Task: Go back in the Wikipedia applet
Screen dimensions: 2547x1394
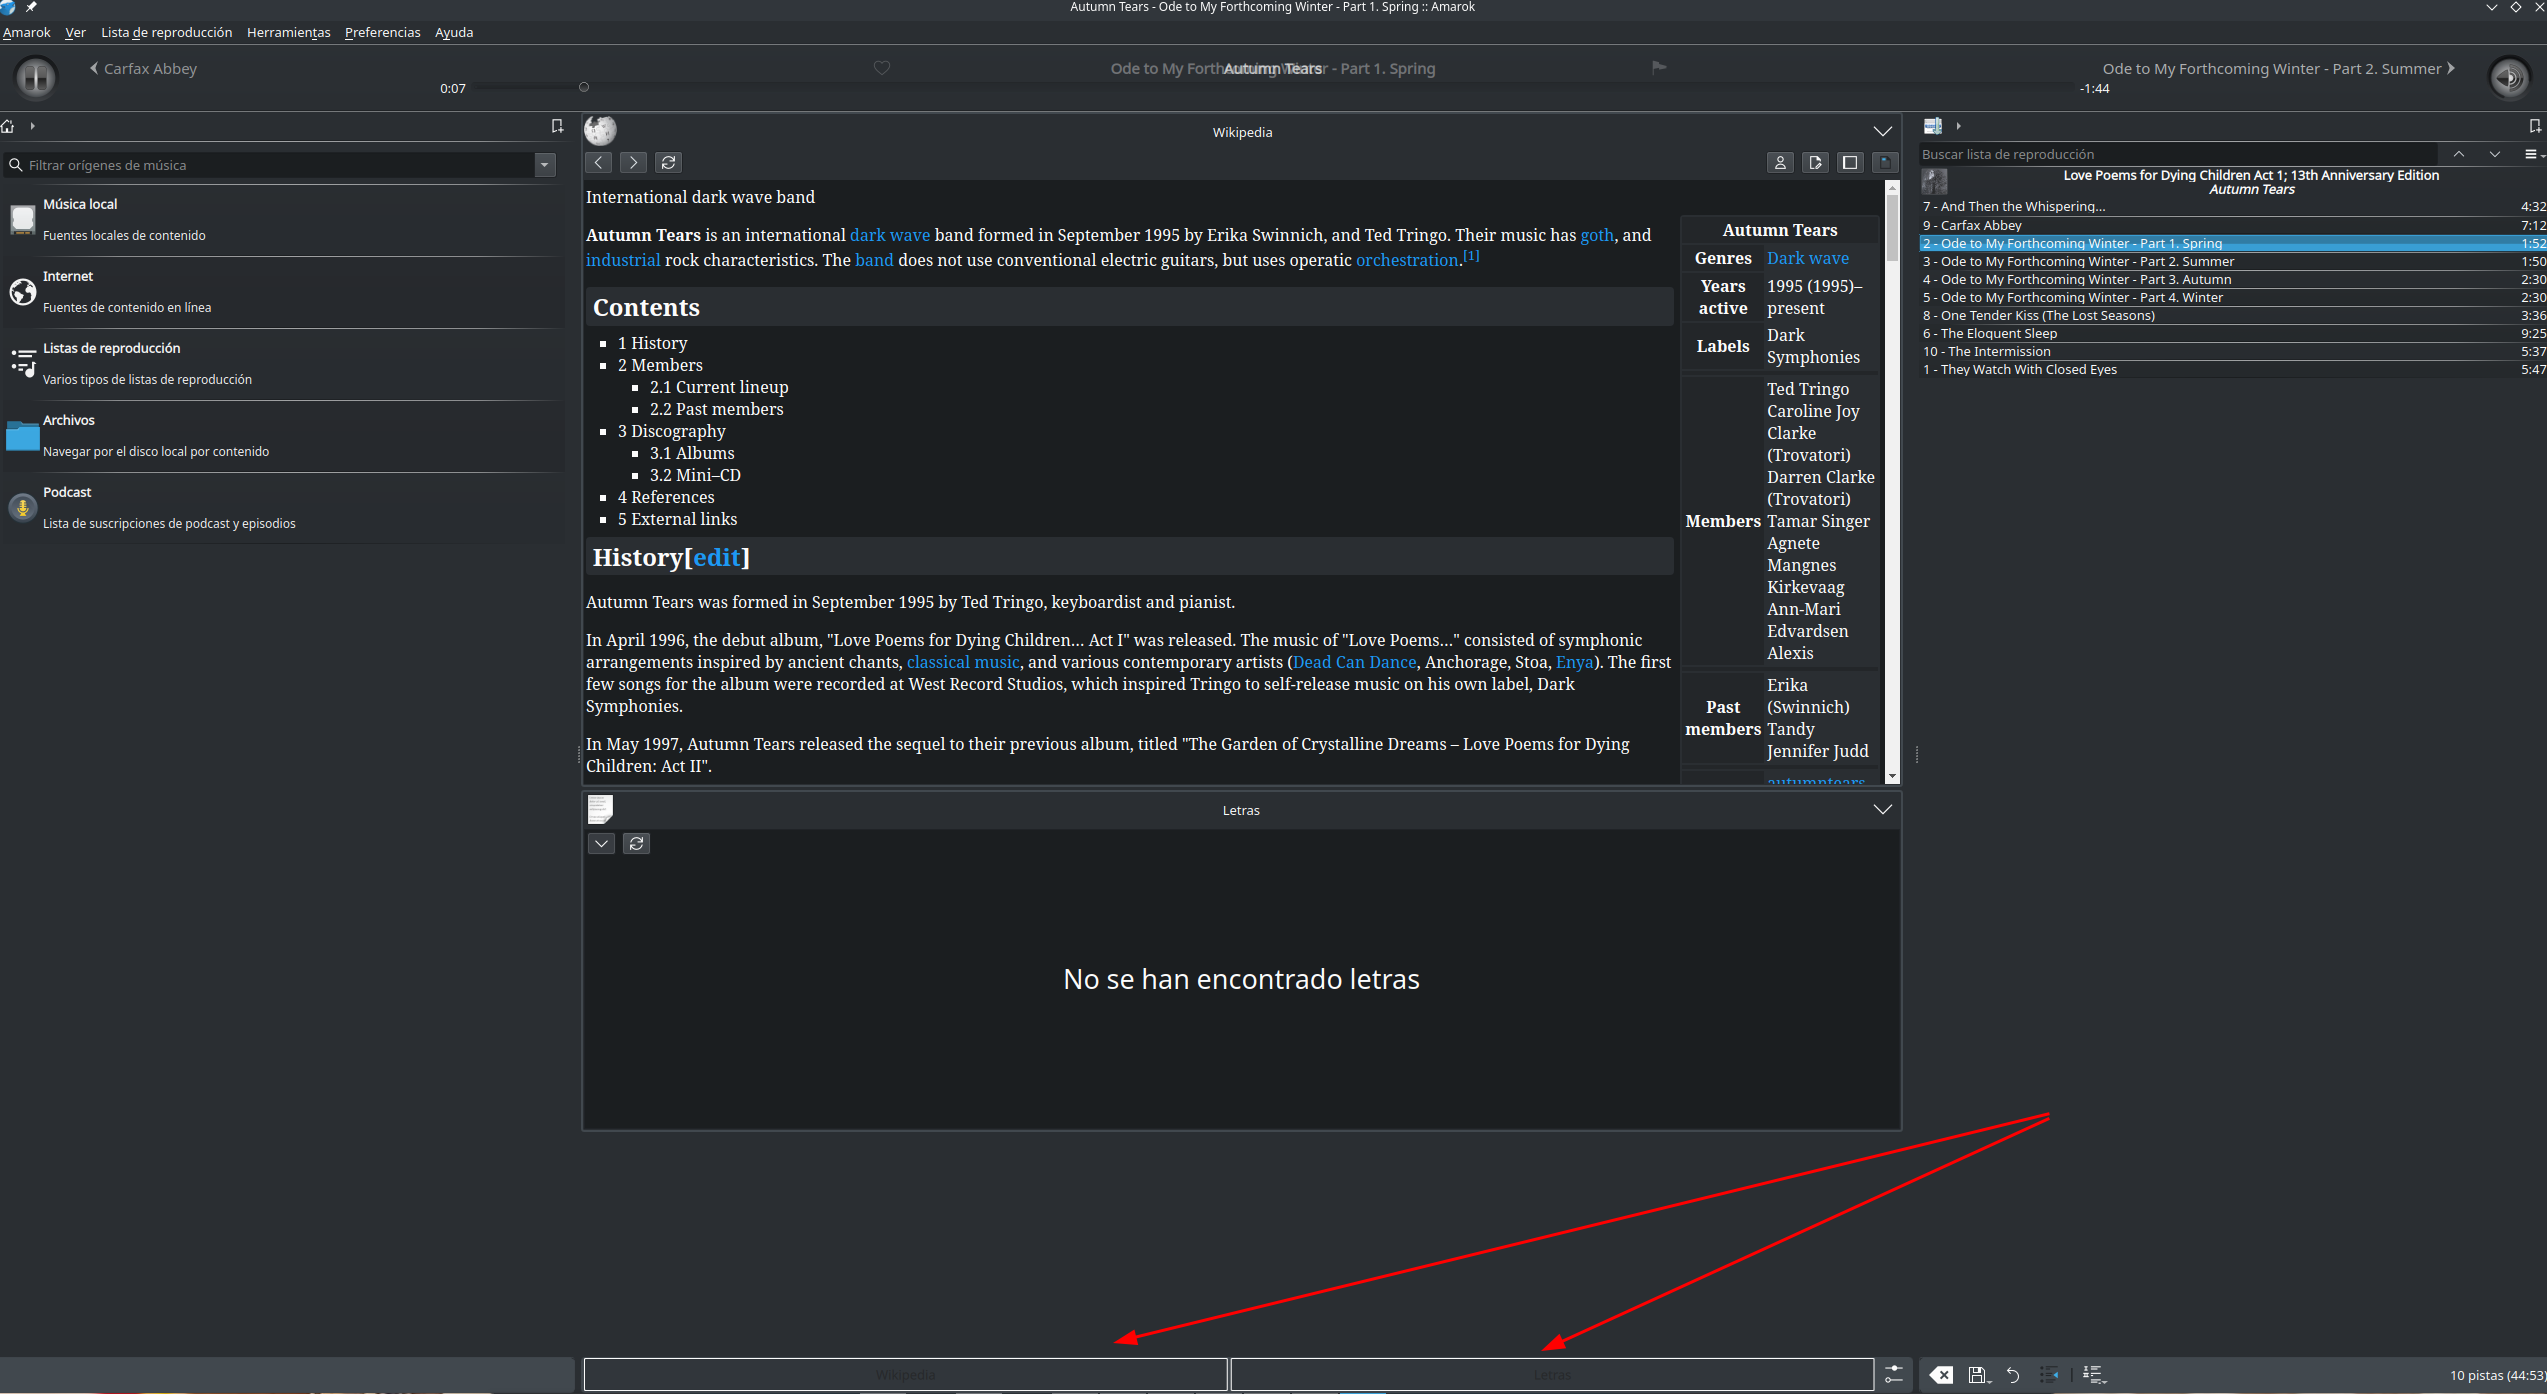Action: pyautogui.click(x=598, y=162)
